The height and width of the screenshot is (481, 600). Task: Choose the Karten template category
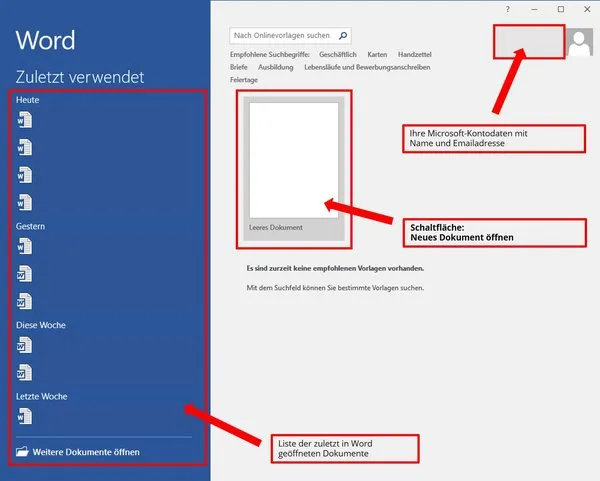pyautogui.click(x=377, y=54)
